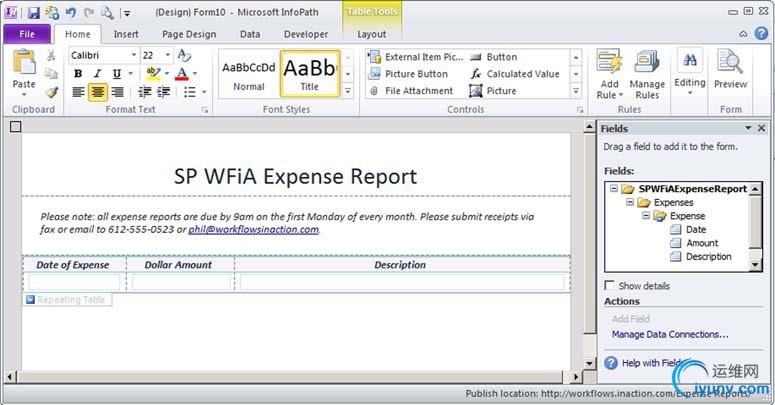
Task: Close the Fields task pane
Action: coord(762,128)
